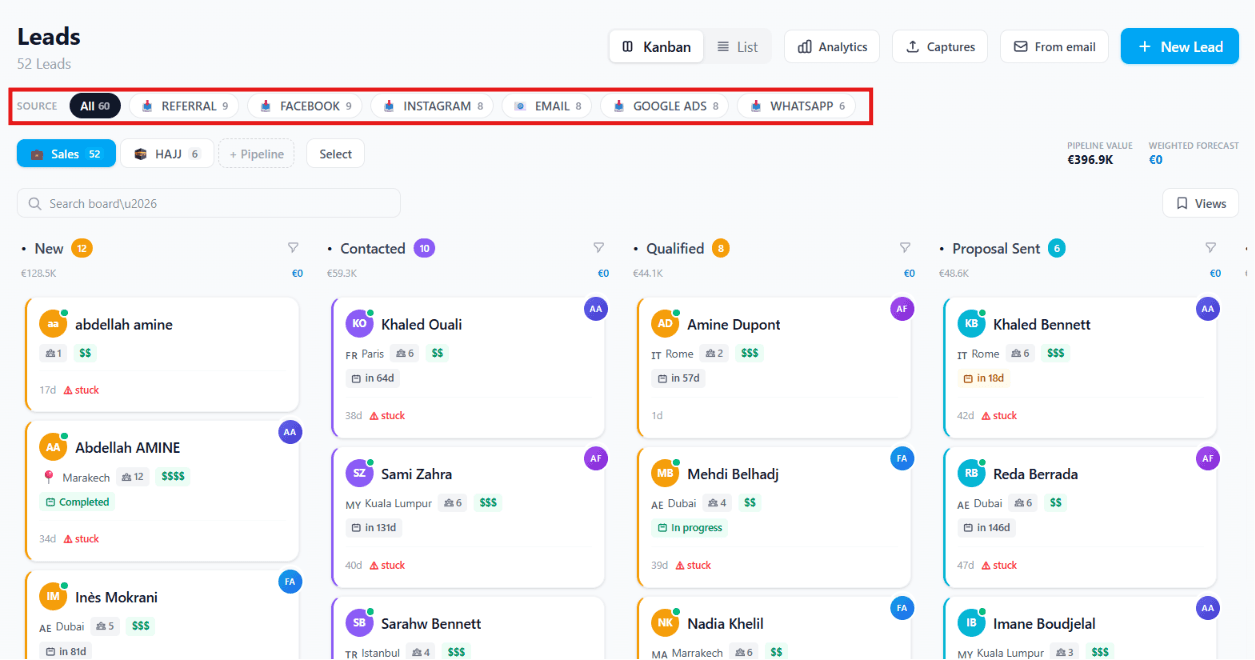Switch to Kanban view

tap(656, 47)
